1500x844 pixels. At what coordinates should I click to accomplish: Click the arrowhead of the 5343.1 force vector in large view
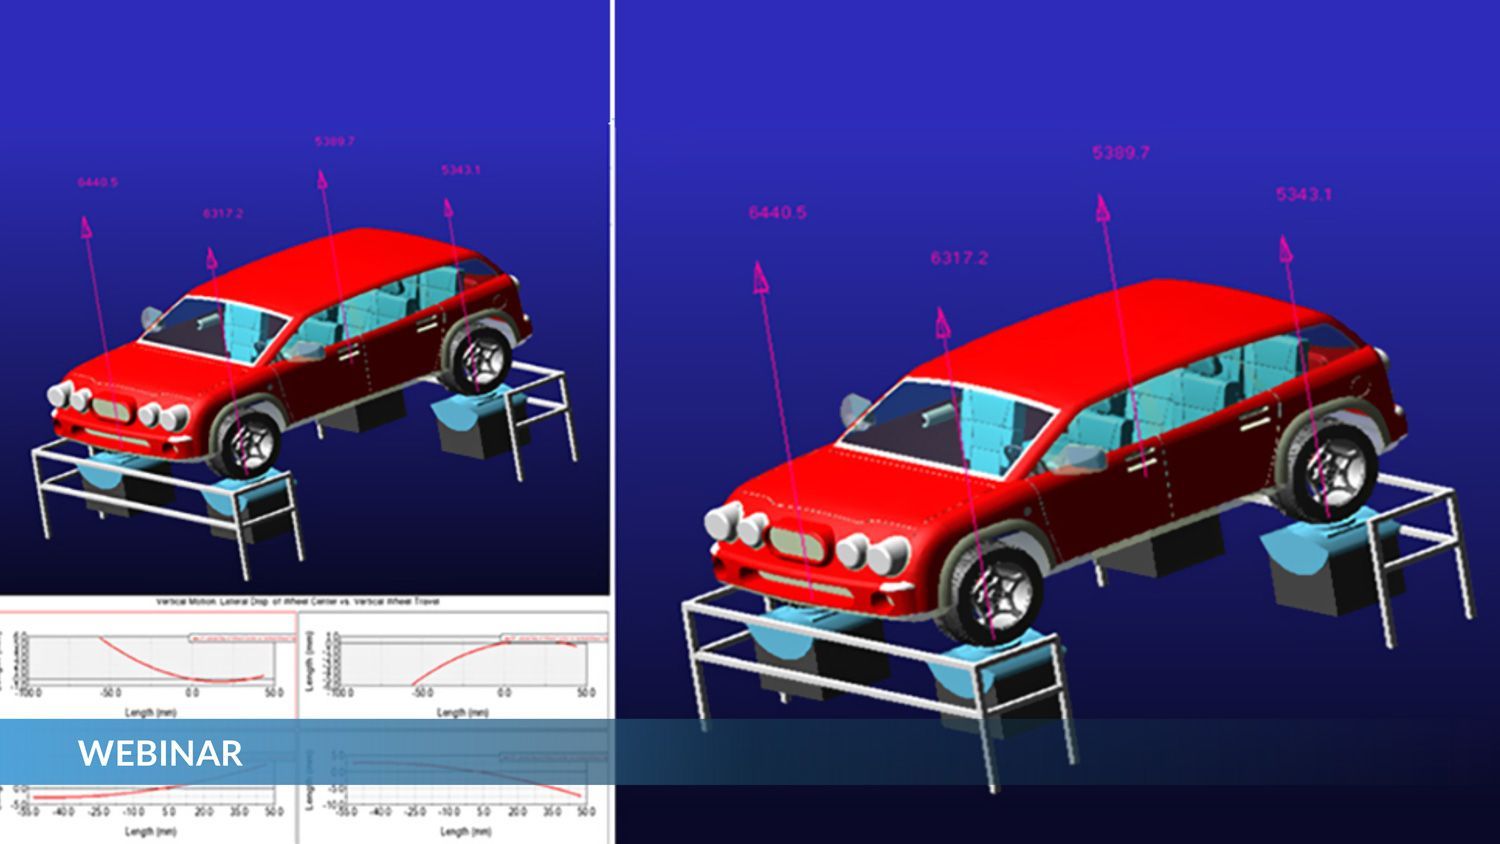pos(1285,249)
